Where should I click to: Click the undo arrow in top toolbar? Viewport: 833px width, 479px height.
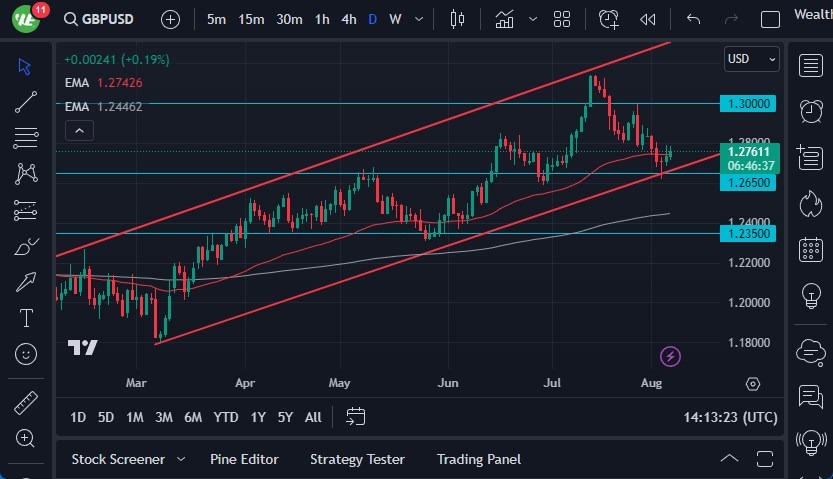[x=693, y=19]
